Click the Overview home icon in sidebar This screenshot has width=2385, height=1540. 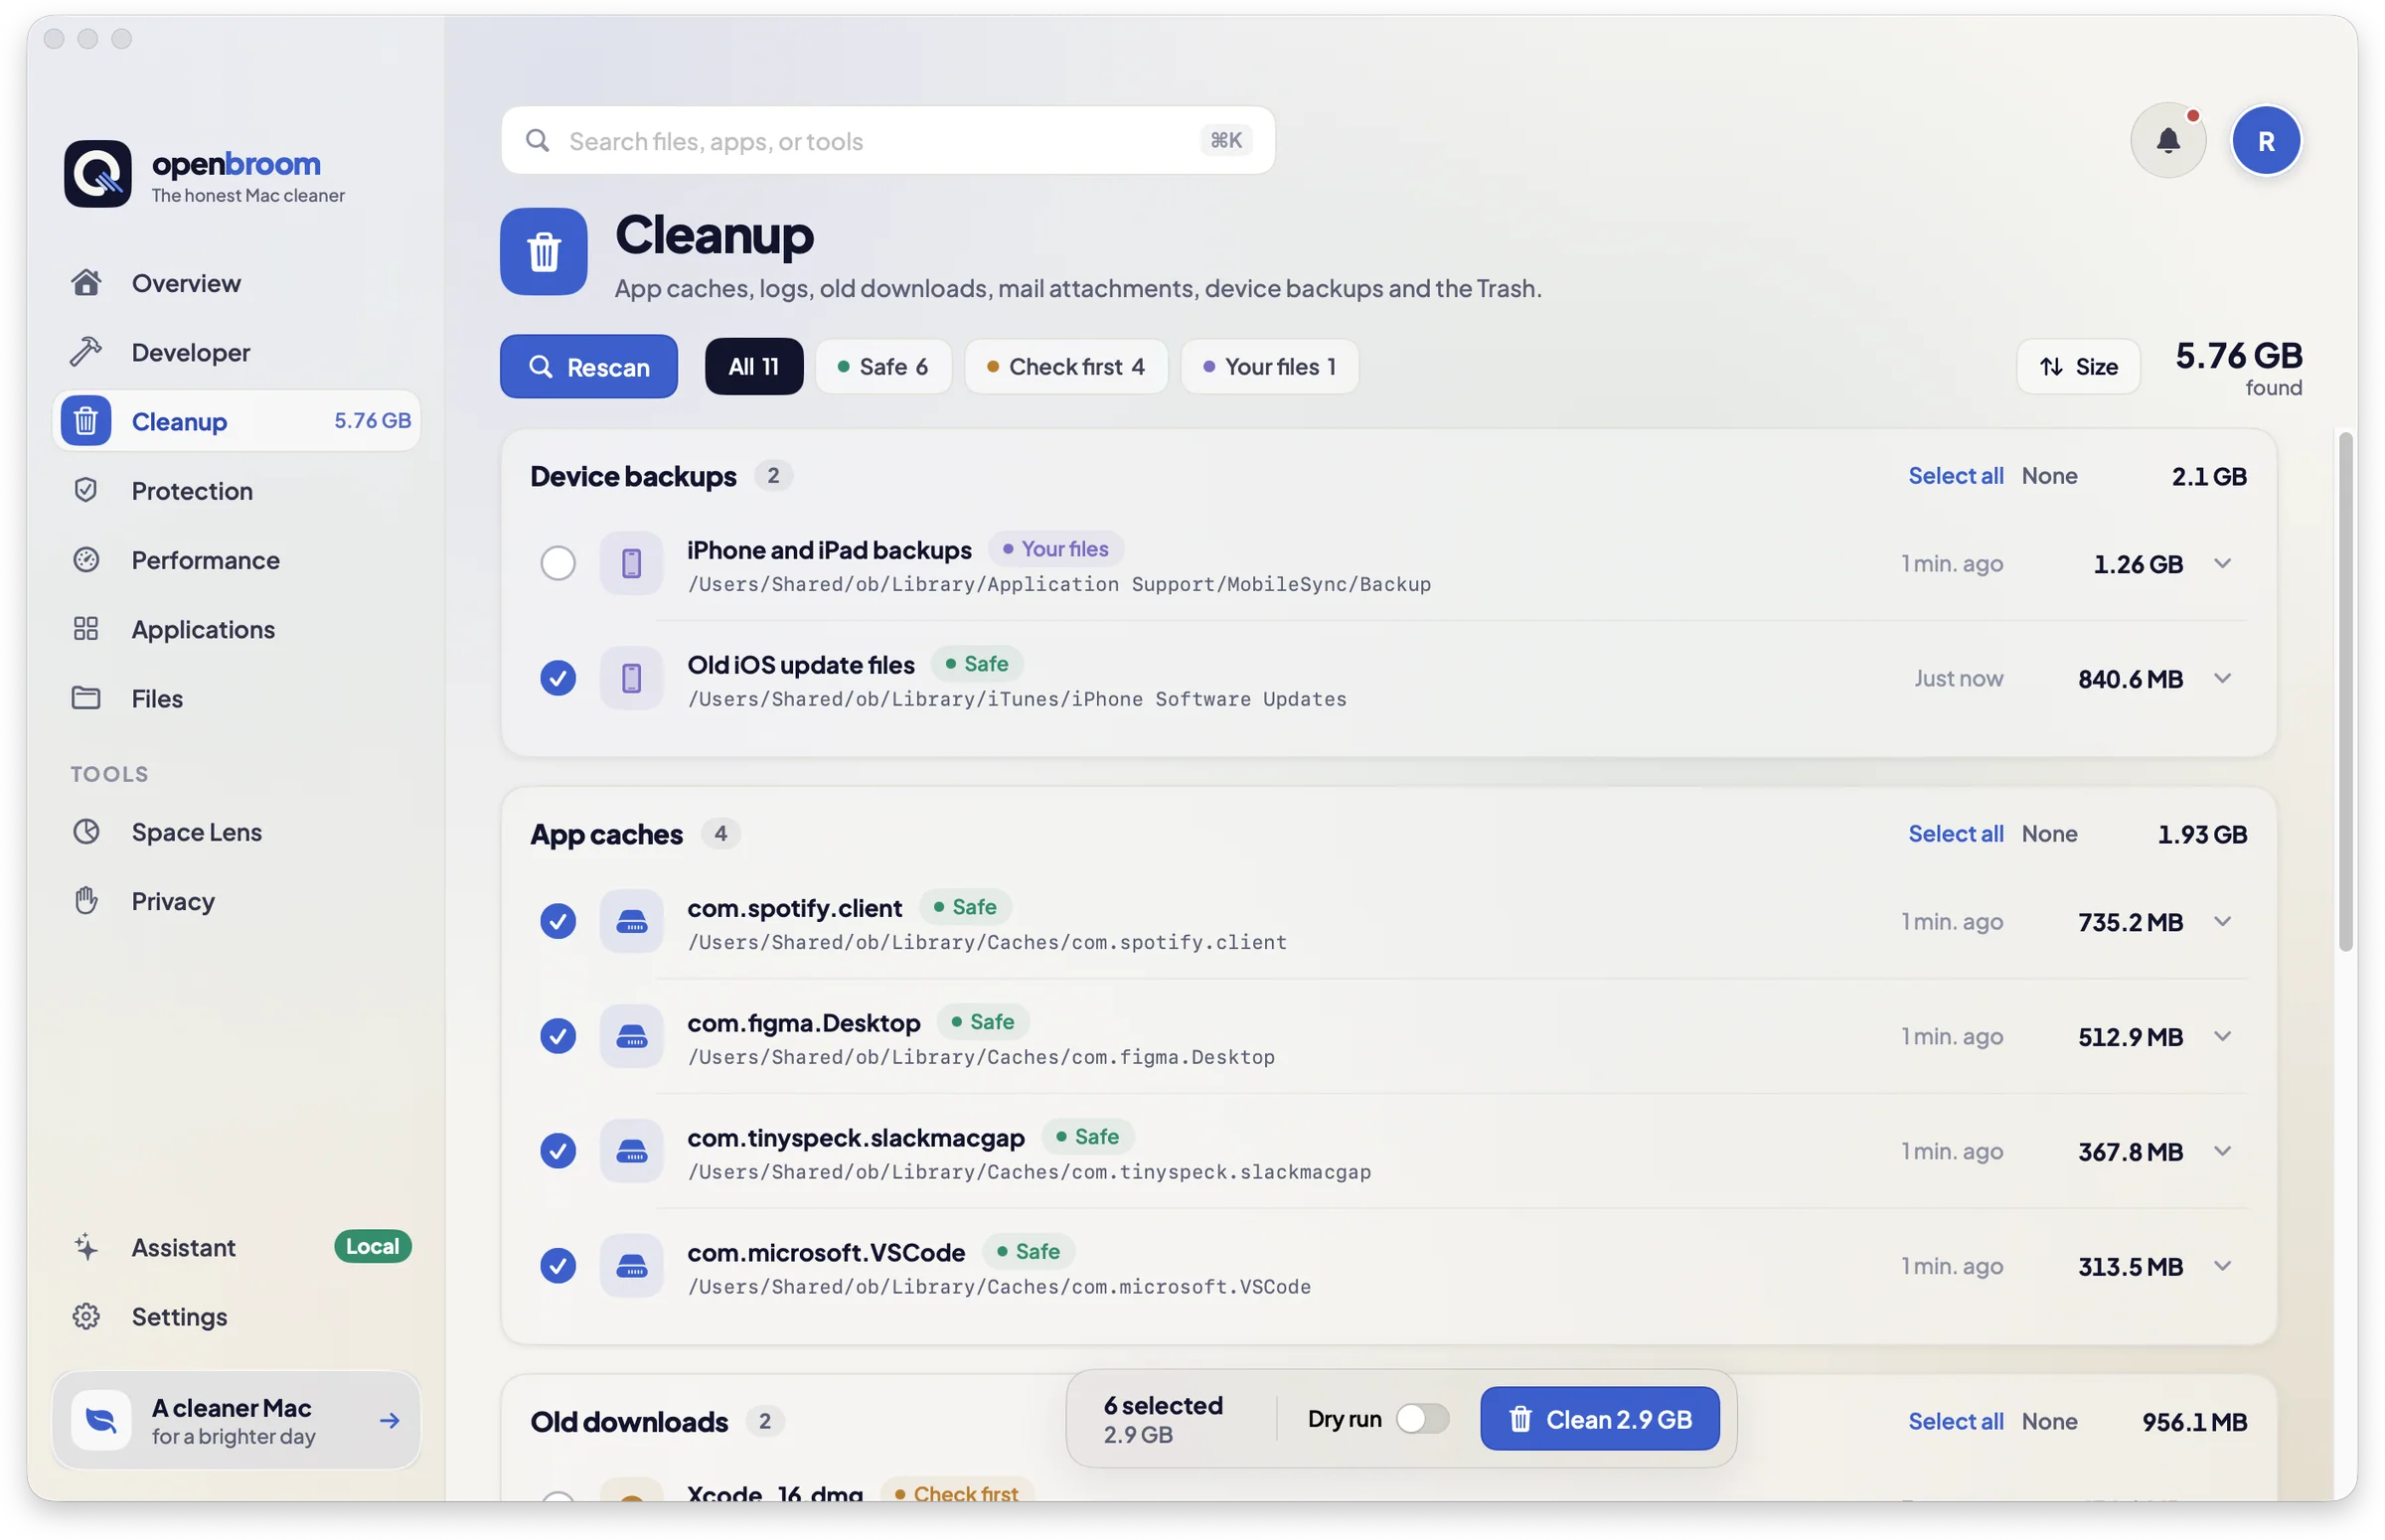(86, 283)
